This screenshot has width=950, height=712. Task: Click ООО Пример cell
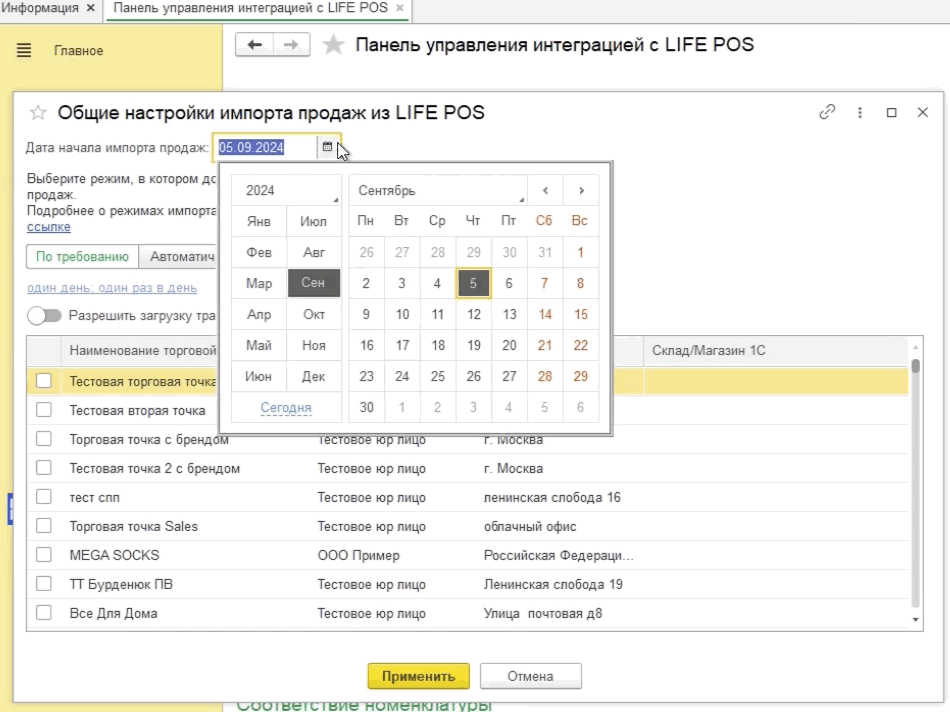[359, 555]
